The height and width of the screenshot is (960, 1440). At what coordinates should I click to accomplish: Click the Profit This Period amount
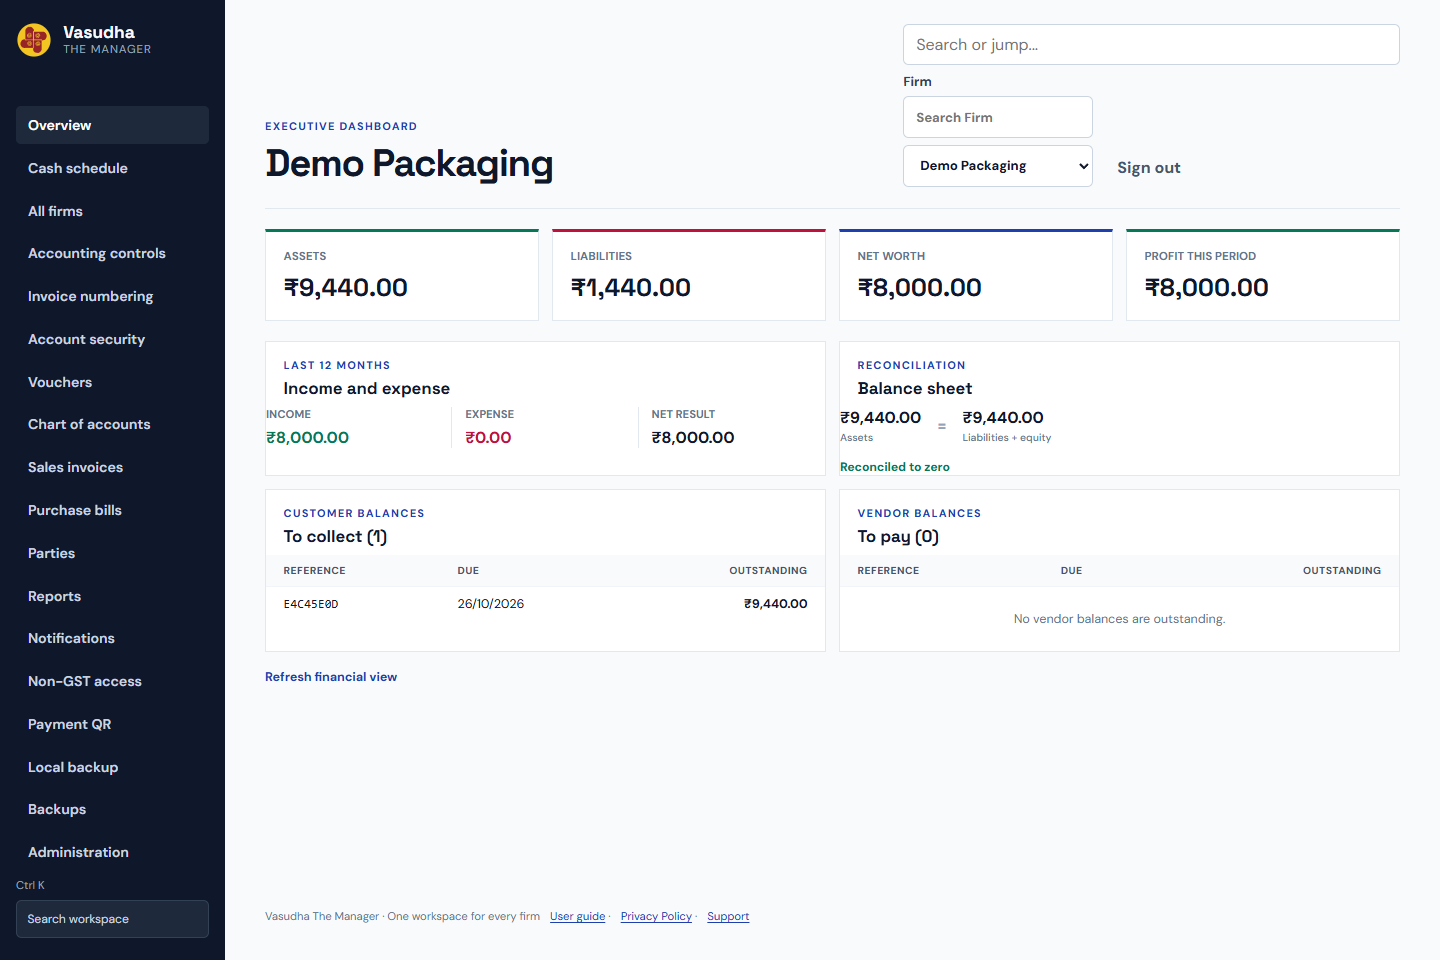(x=1207, y=288)
